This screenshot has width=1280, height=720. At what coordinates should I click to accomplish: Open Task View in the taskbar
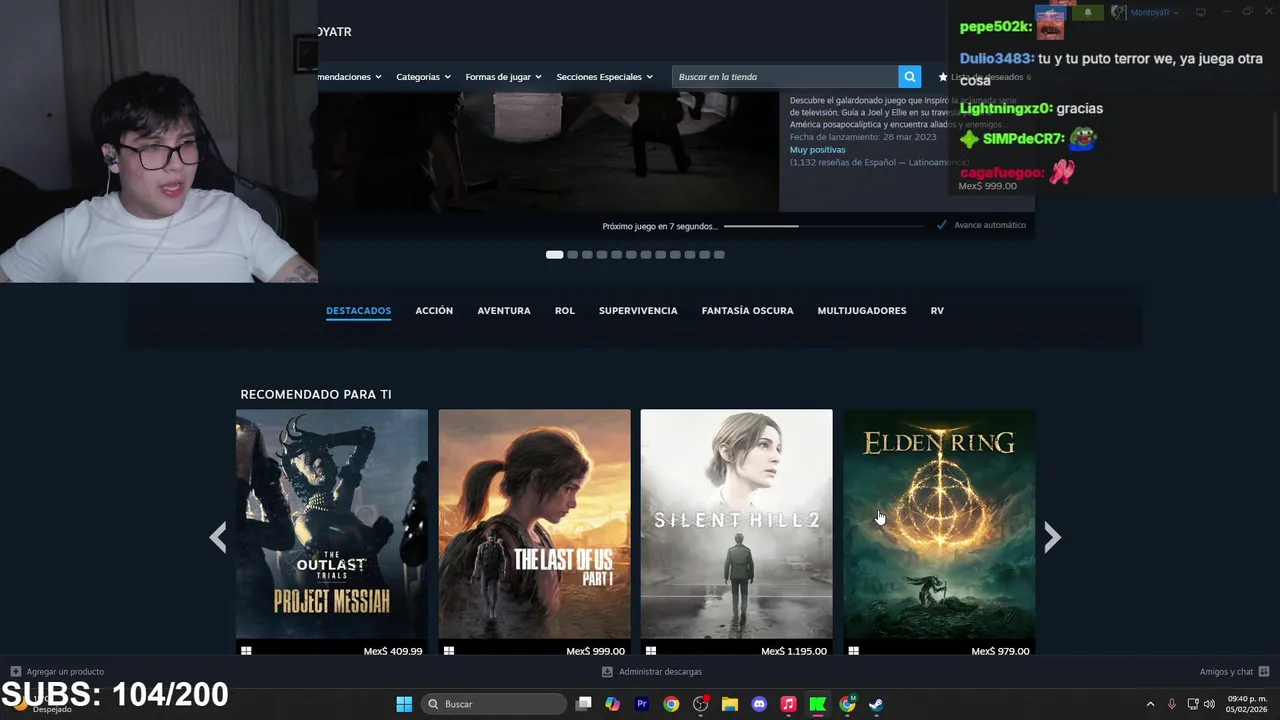pos(584,704)
